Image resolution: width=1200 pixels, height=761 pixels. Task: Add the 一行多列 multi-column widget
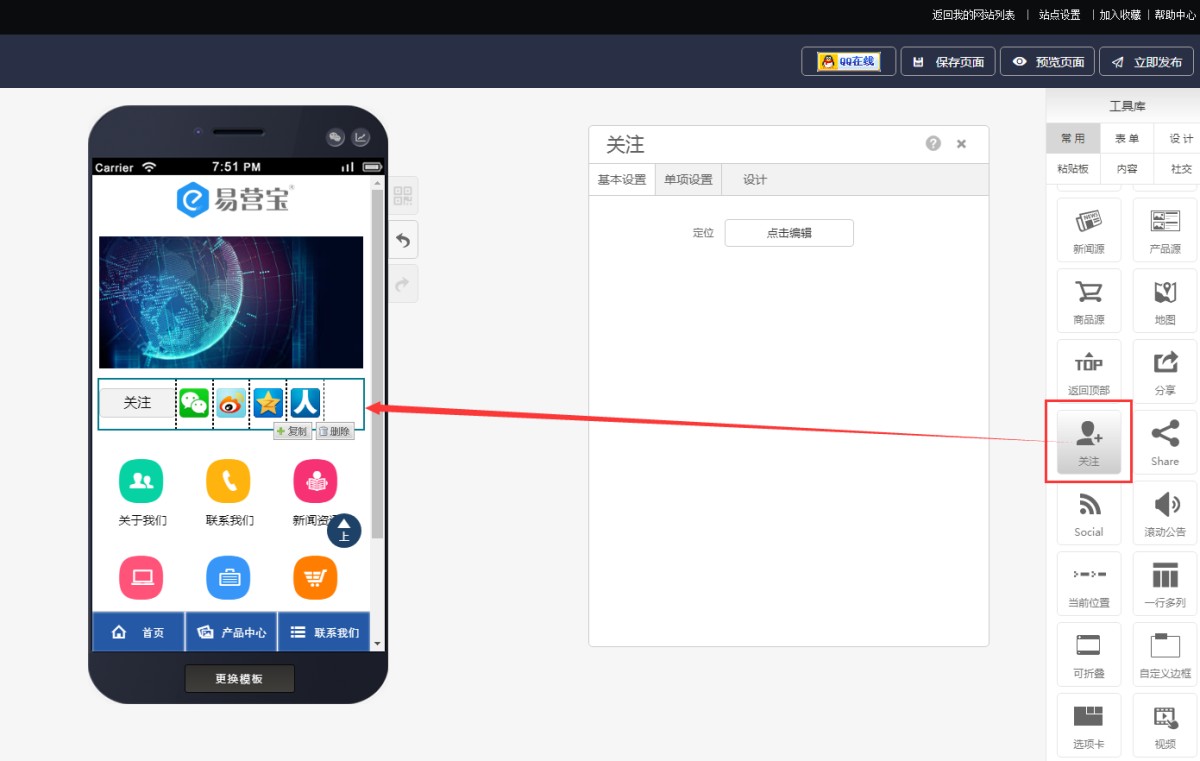click(x=1165, y=584)
